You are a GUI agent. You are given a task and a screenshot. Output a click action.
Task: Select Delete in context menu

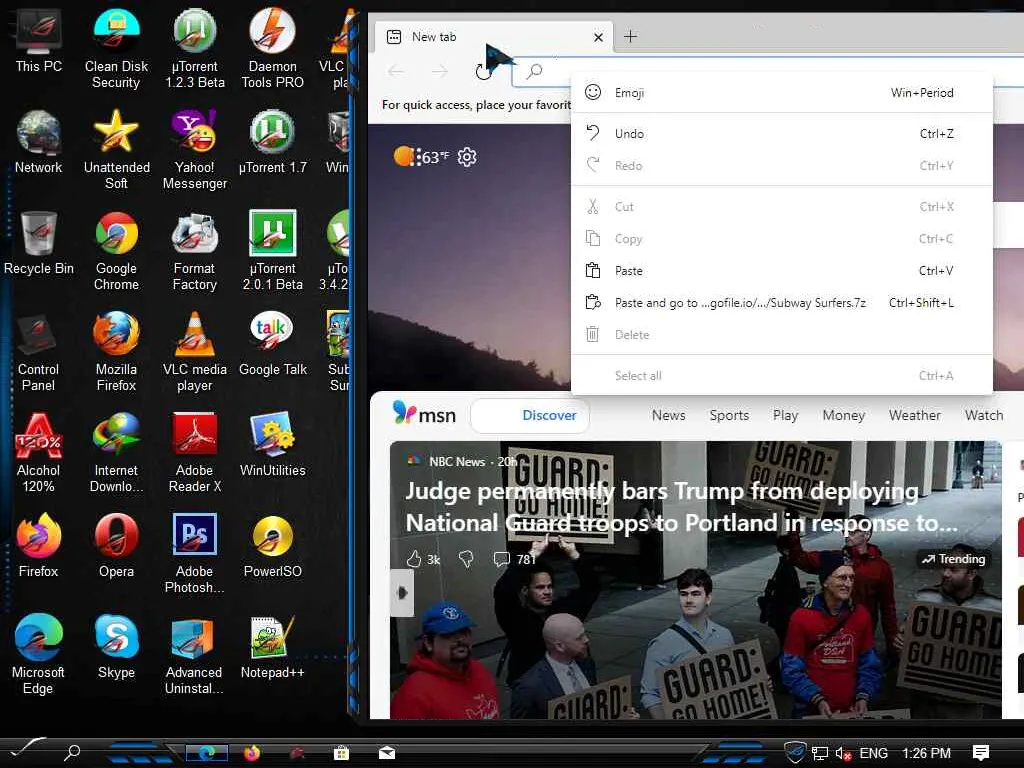pos(782,334)
